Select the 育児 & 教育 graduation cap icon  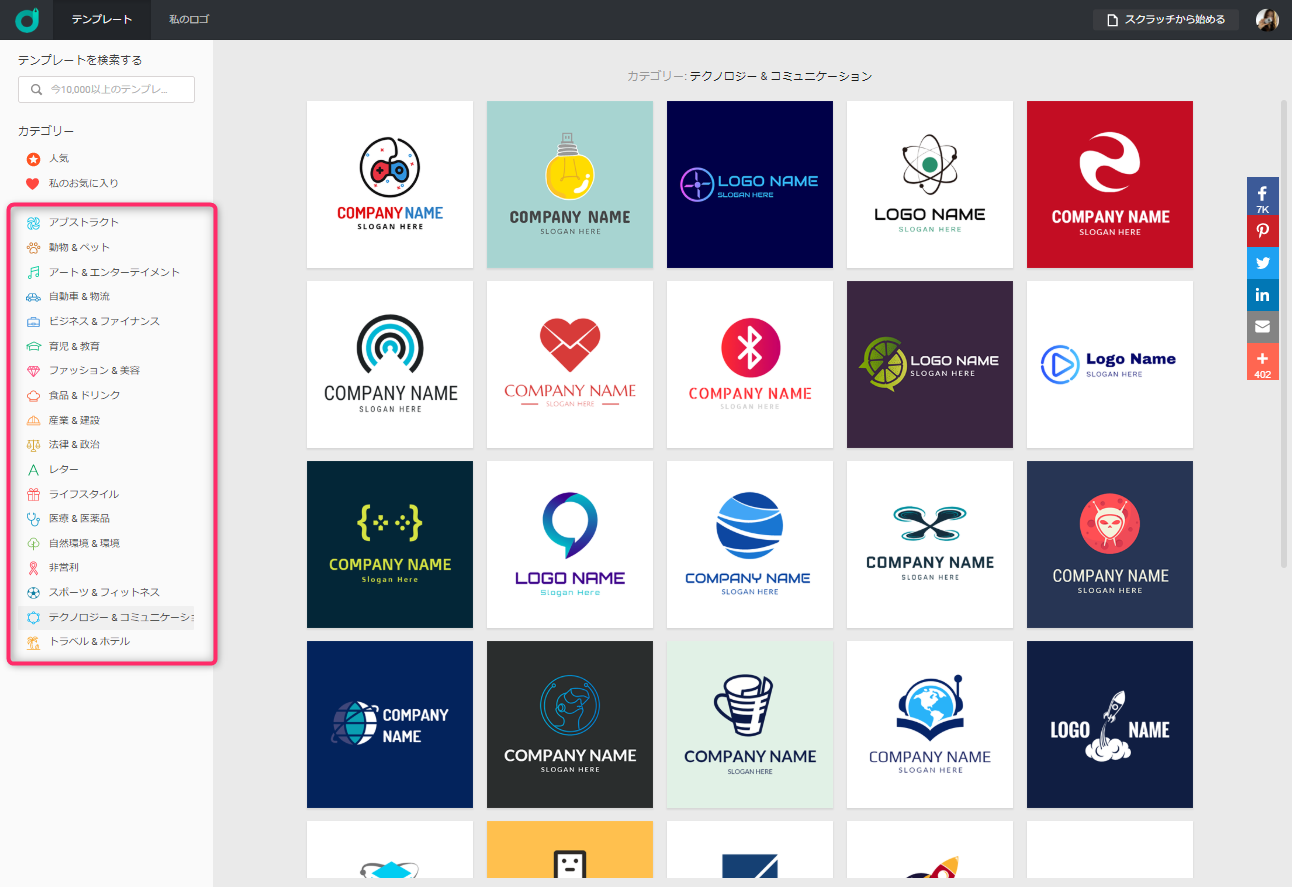pyautogui.click(x=33, y=346)
